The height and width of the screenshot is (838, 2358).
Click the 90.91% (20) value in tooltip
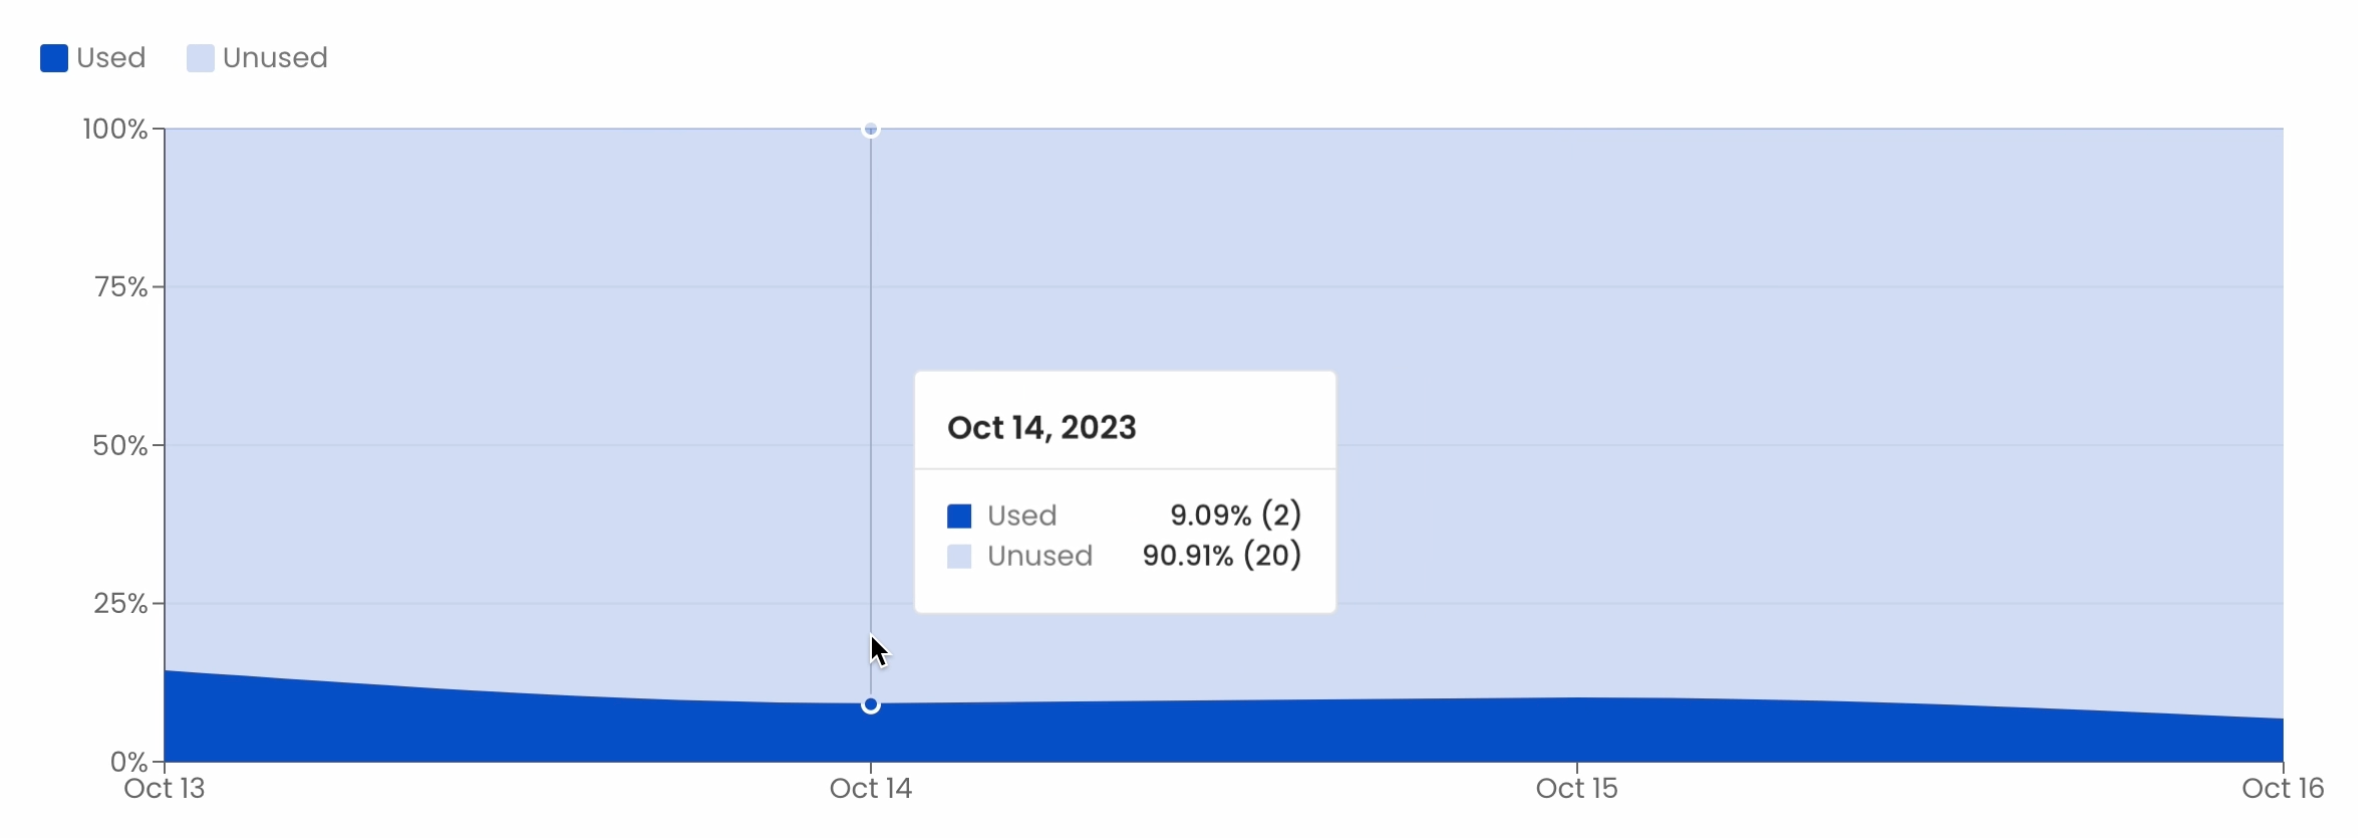(x=1222, y=556)
